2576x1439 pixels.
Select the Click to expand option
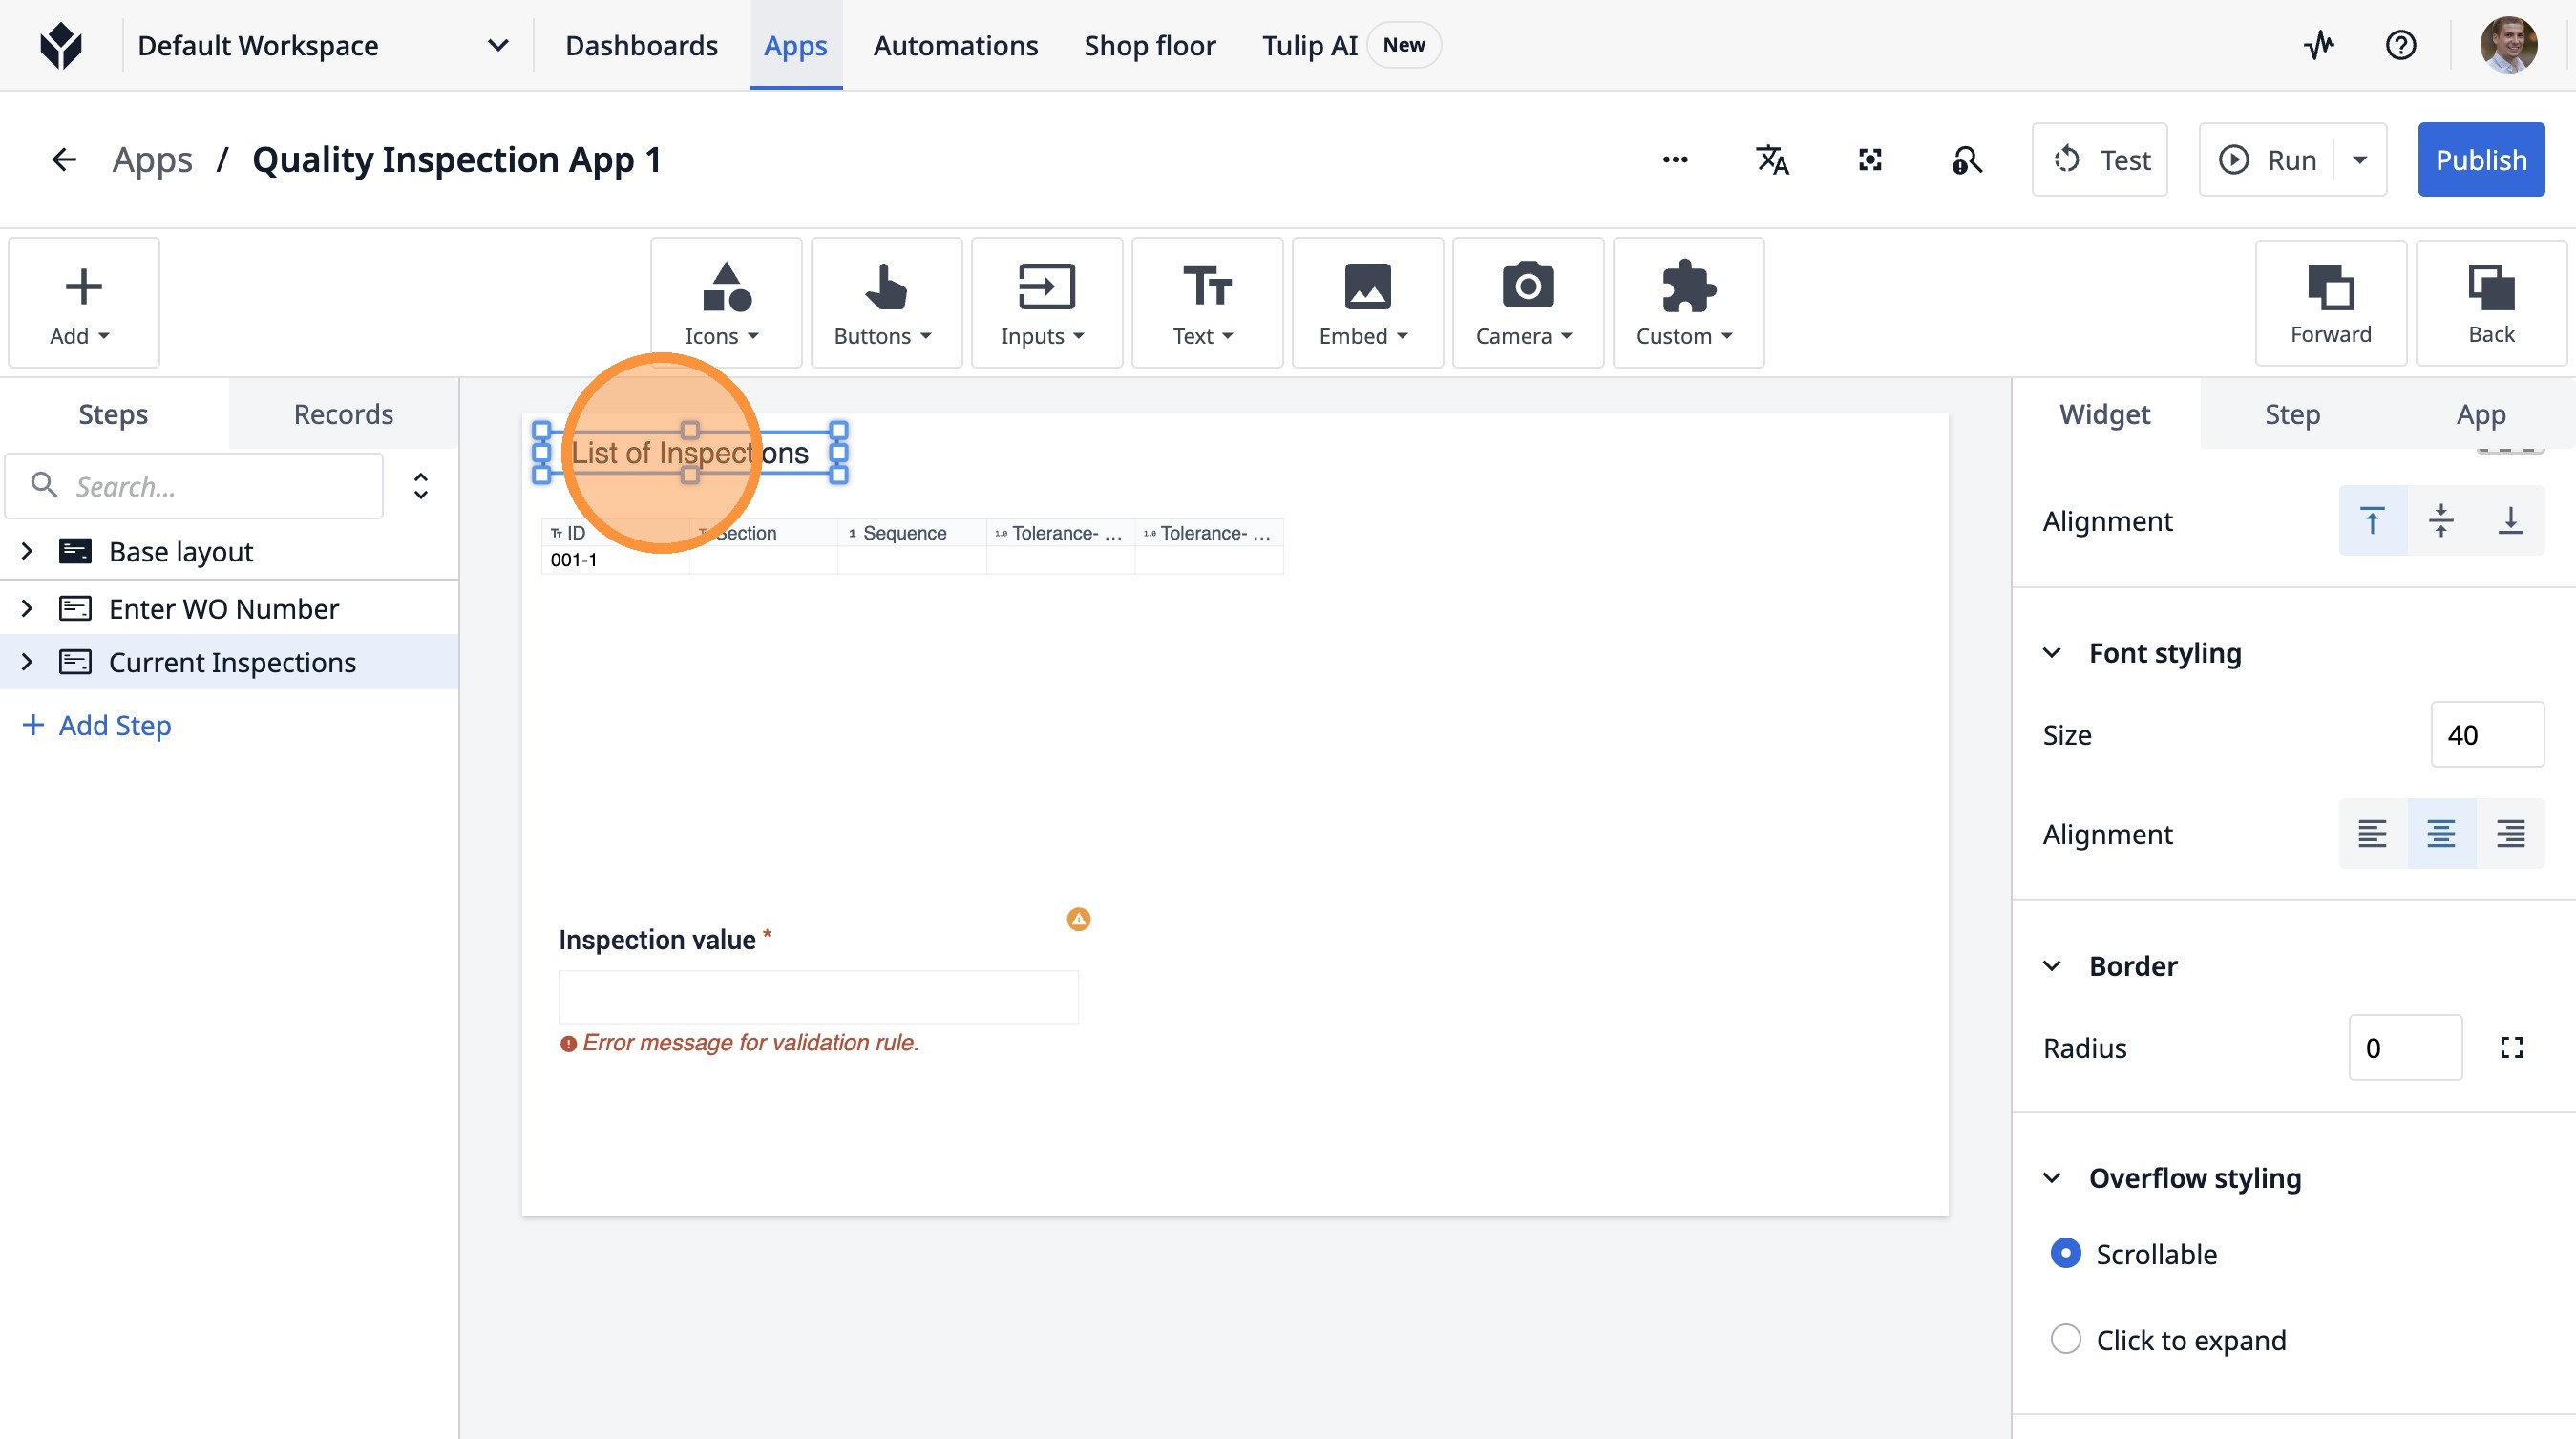click(2065, 1339)
